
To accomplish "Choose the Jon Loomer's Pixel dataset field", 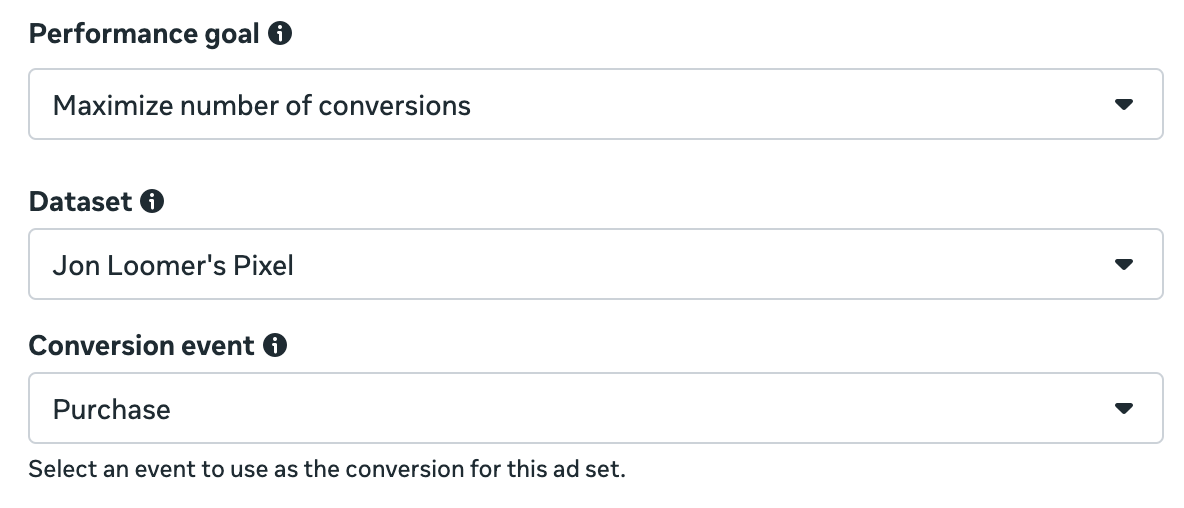I will pyautogui.click(x=596, y=264).
